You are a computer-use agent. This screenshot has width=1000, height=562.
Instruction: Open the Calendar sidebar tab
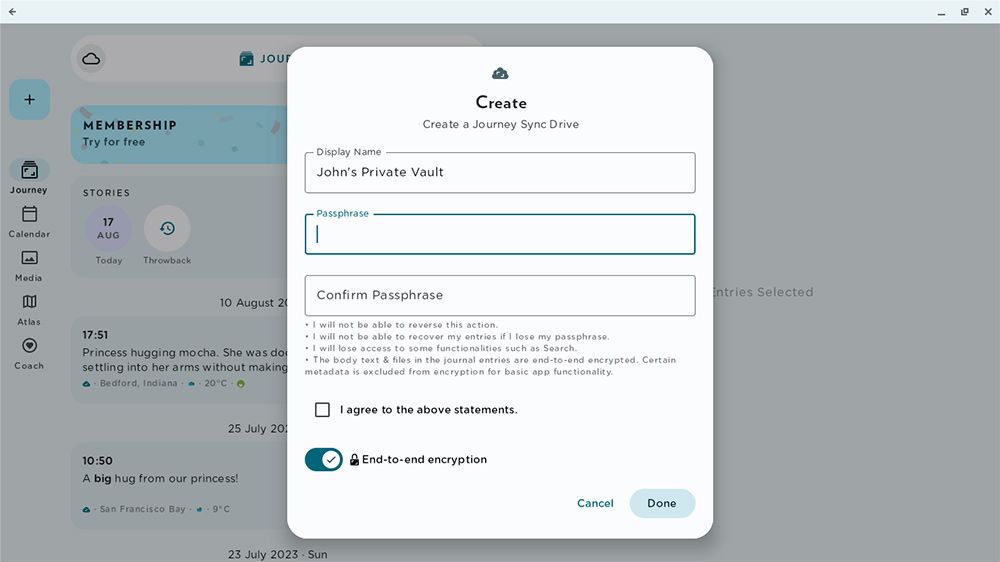(x=29, y=221)
